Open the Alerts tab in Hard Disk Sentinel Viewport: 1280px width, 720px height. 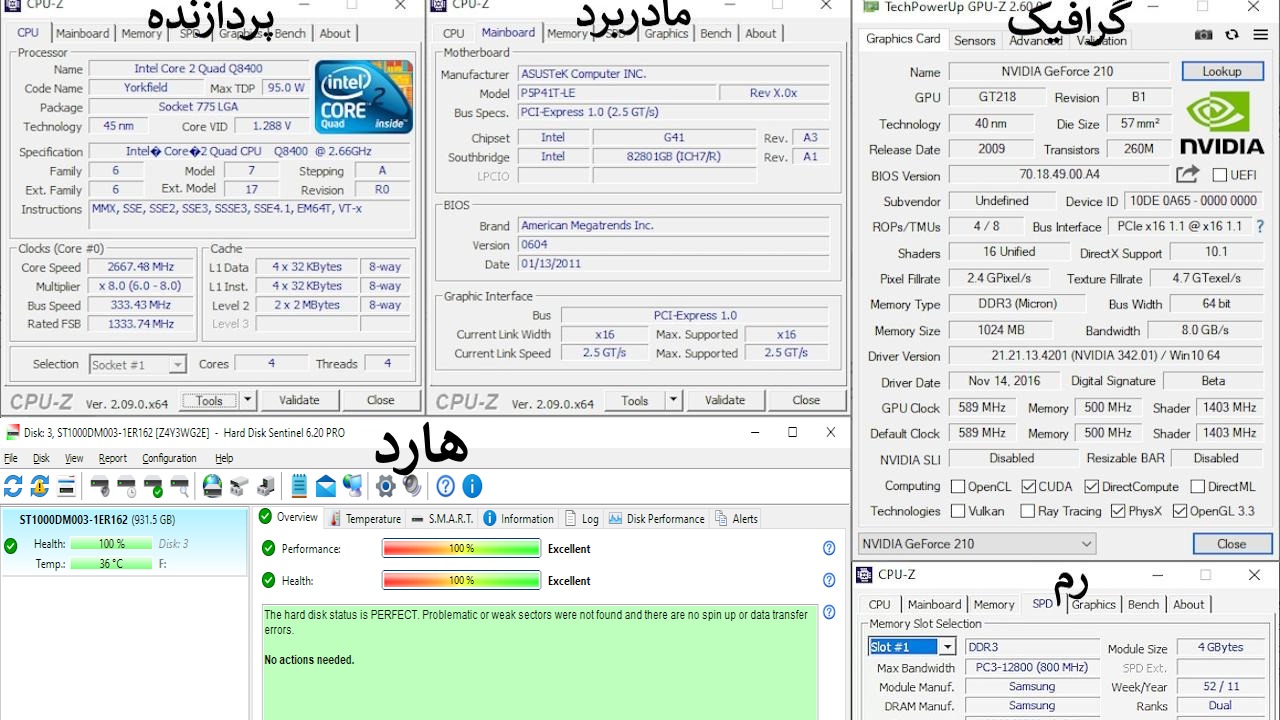[x=737, y=518]
